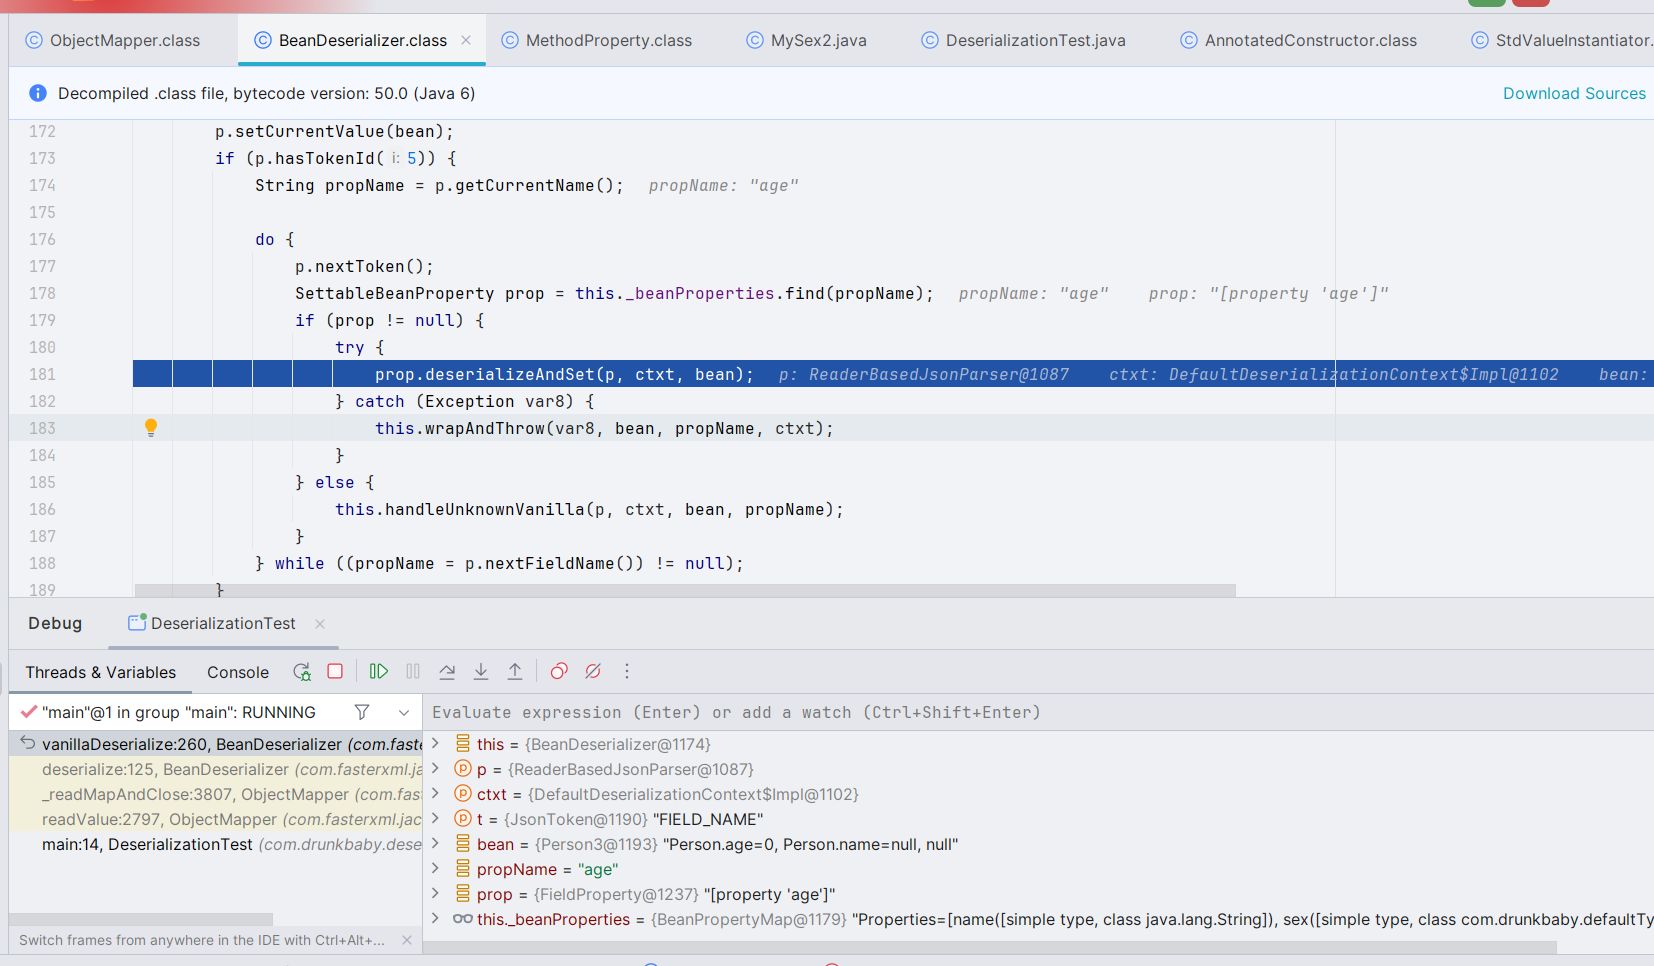Open the thread filter icon

pyautogui.click(x=362, y=712)
